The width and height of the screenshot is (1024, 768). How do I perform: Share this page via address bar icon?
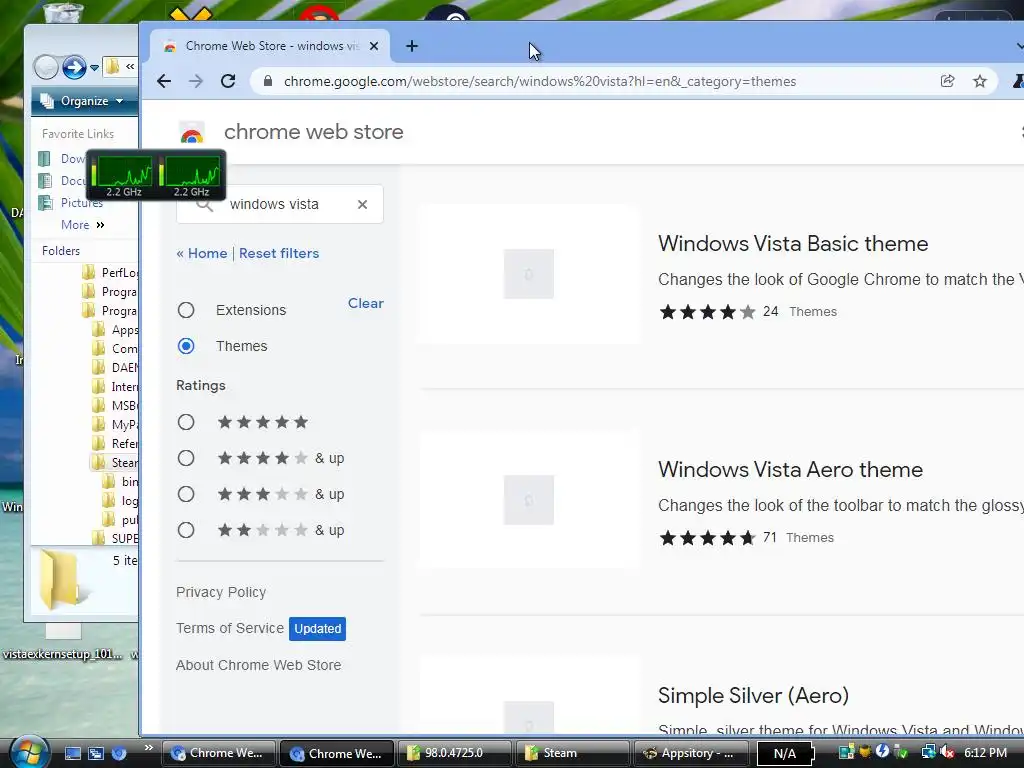pos(947,81)
